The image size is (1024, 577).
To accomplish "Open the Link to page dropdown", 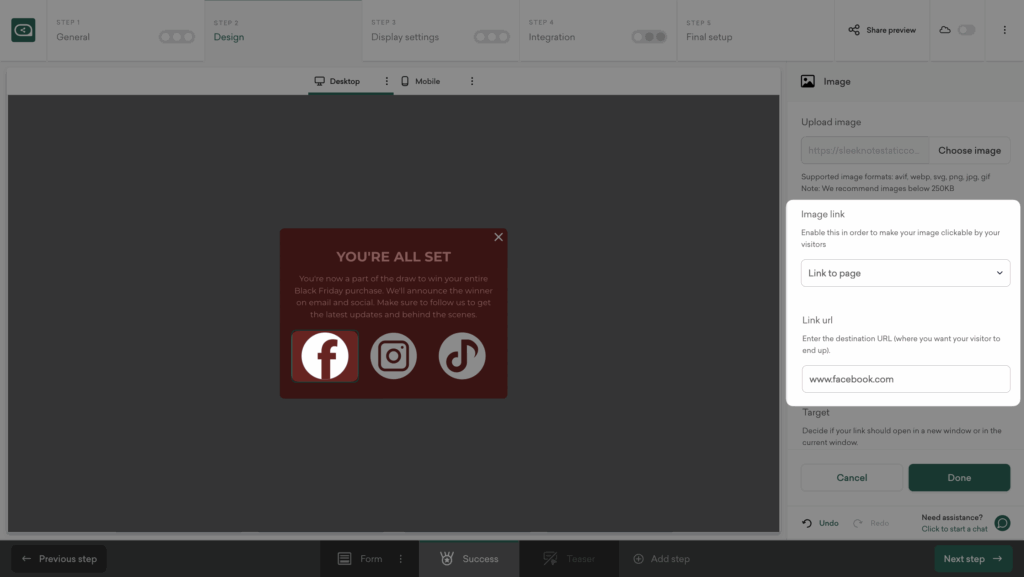I will point(905,273).
